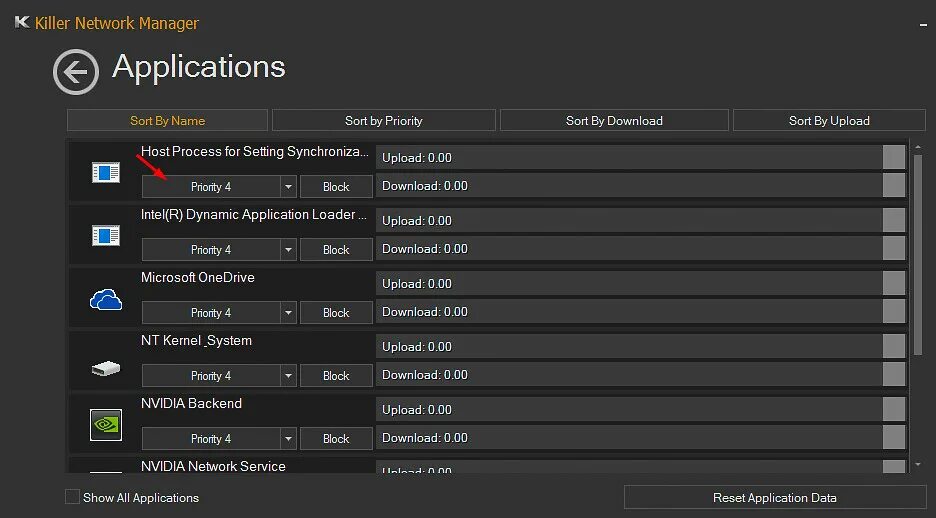Click Killer Network Manager title text
The image size is (936, 518).
(117, 23)
